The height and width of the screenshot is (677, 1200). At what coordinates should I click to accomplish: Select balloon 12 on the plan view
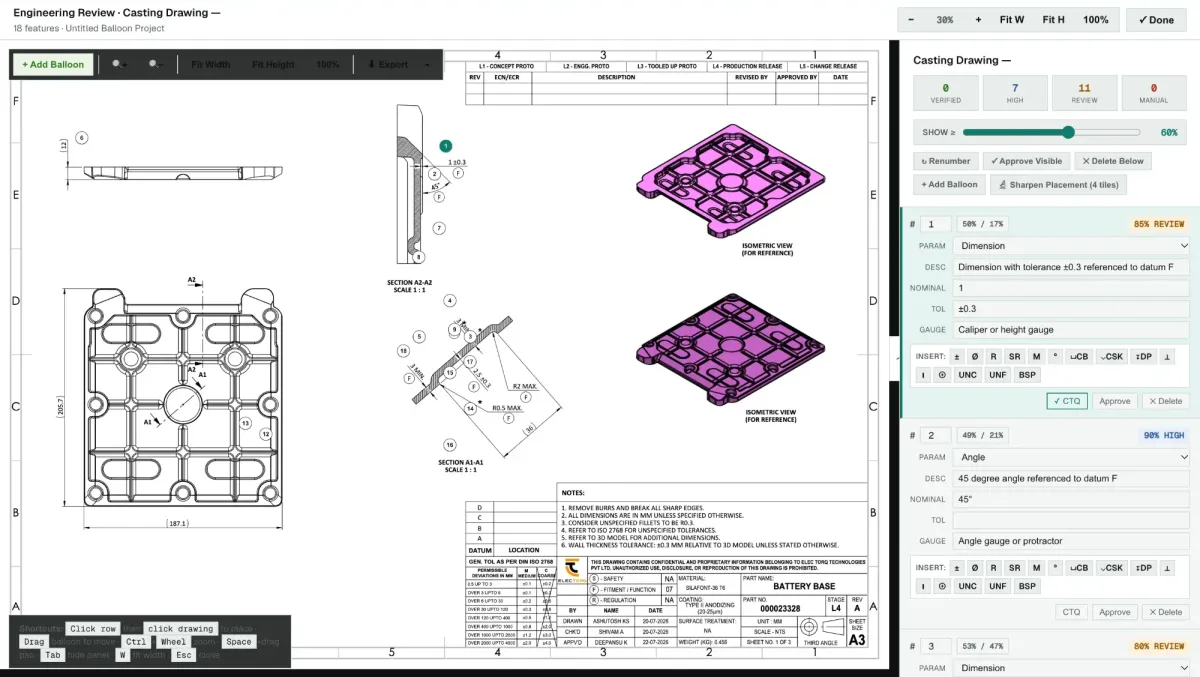(265, 434)
